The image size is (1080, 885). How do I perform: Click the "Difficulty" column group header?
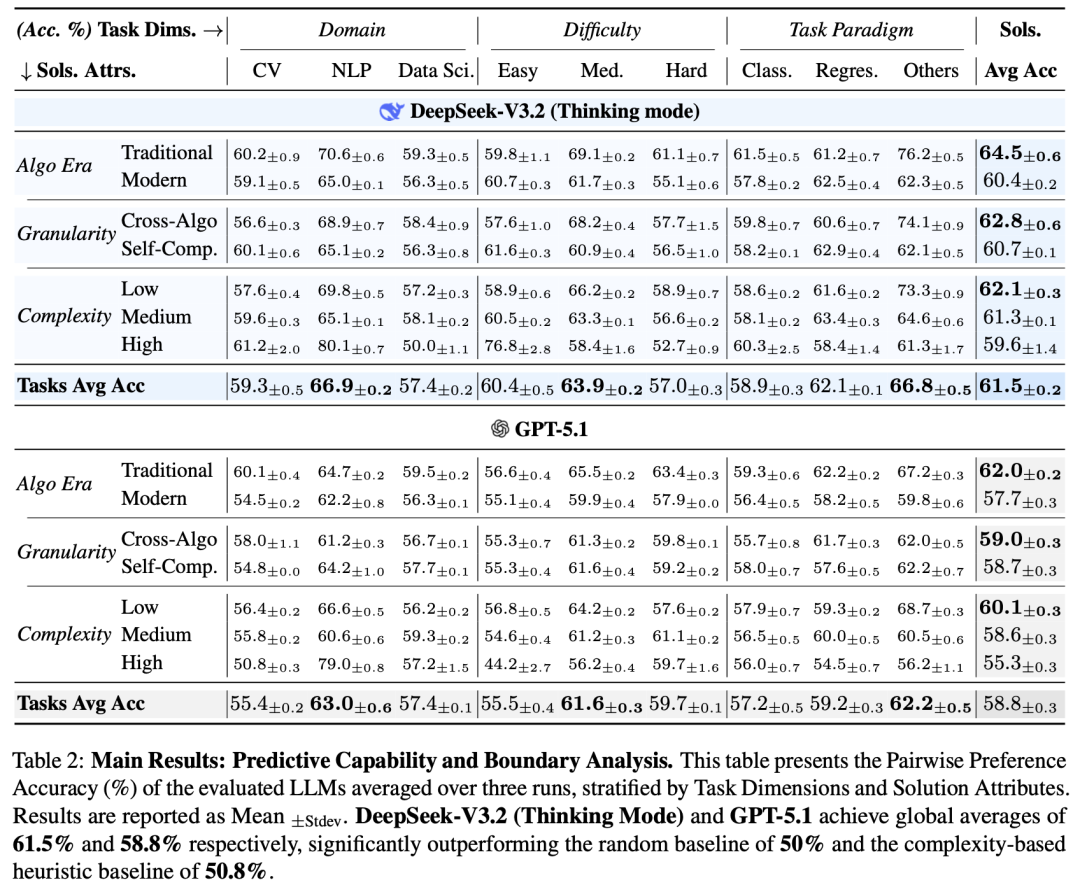pos(602,30)
